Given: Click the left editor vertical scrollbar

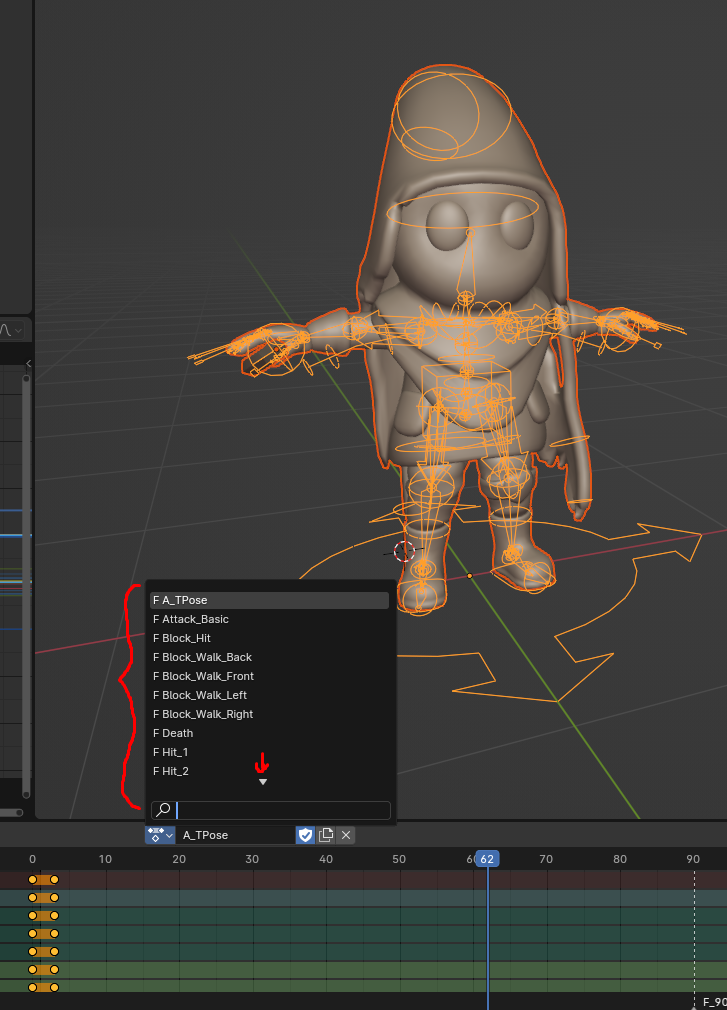Looking at the screenshot, I should coord(26,585).
